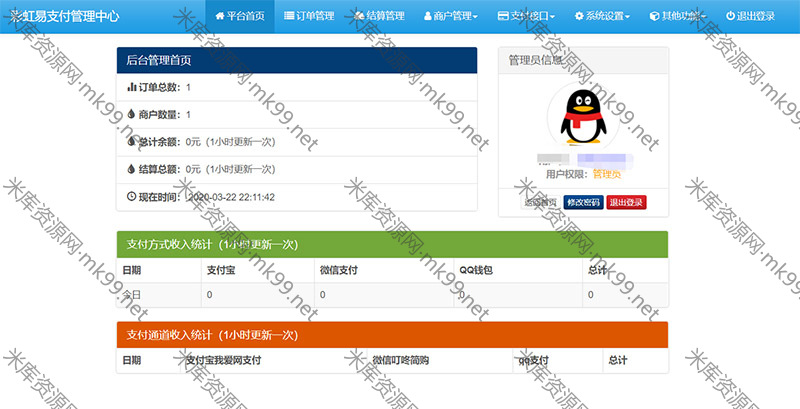This screenshot has width=800, height=409.
Task: Click the QQ penguin avatar image
Action: (583, 117)
